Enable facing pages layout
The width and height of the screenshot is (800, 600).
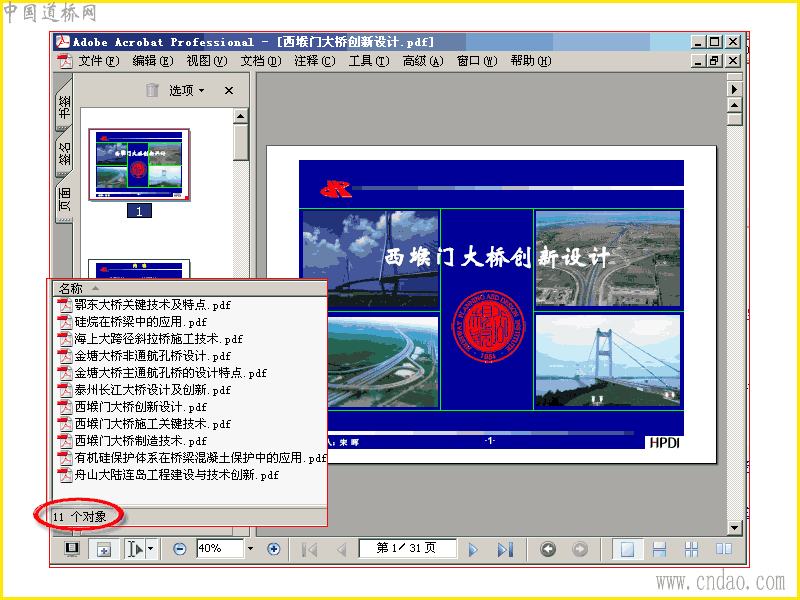click(723, 549)
